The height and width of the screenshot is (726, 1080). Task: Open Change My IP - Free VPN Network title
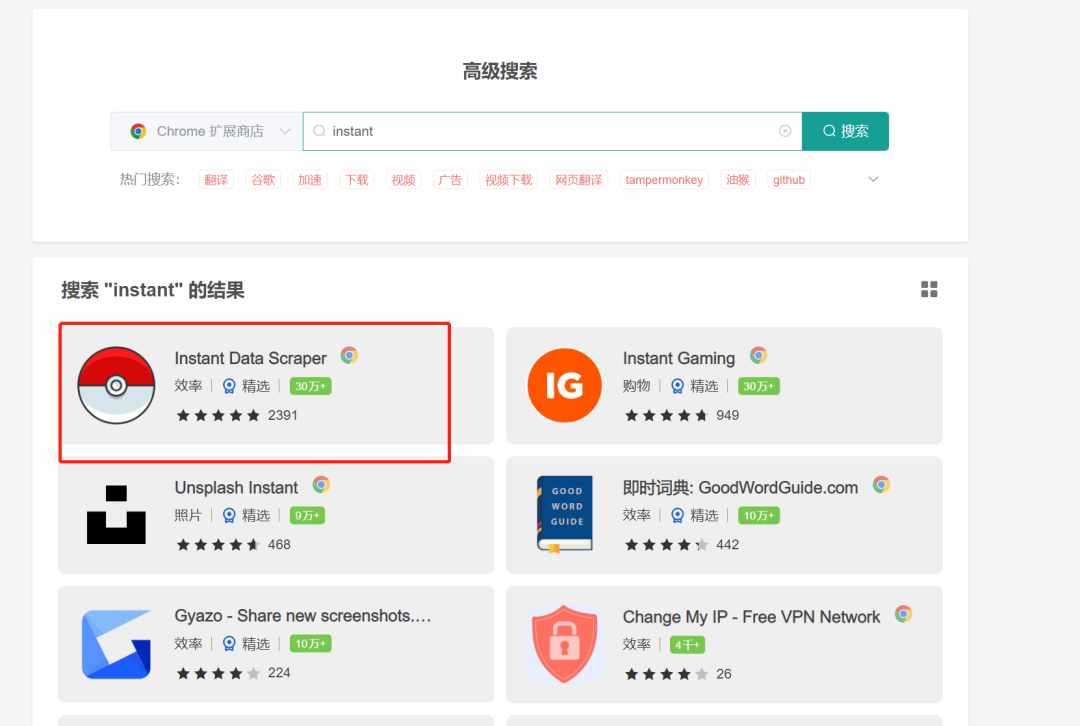(x=751, y=617)
